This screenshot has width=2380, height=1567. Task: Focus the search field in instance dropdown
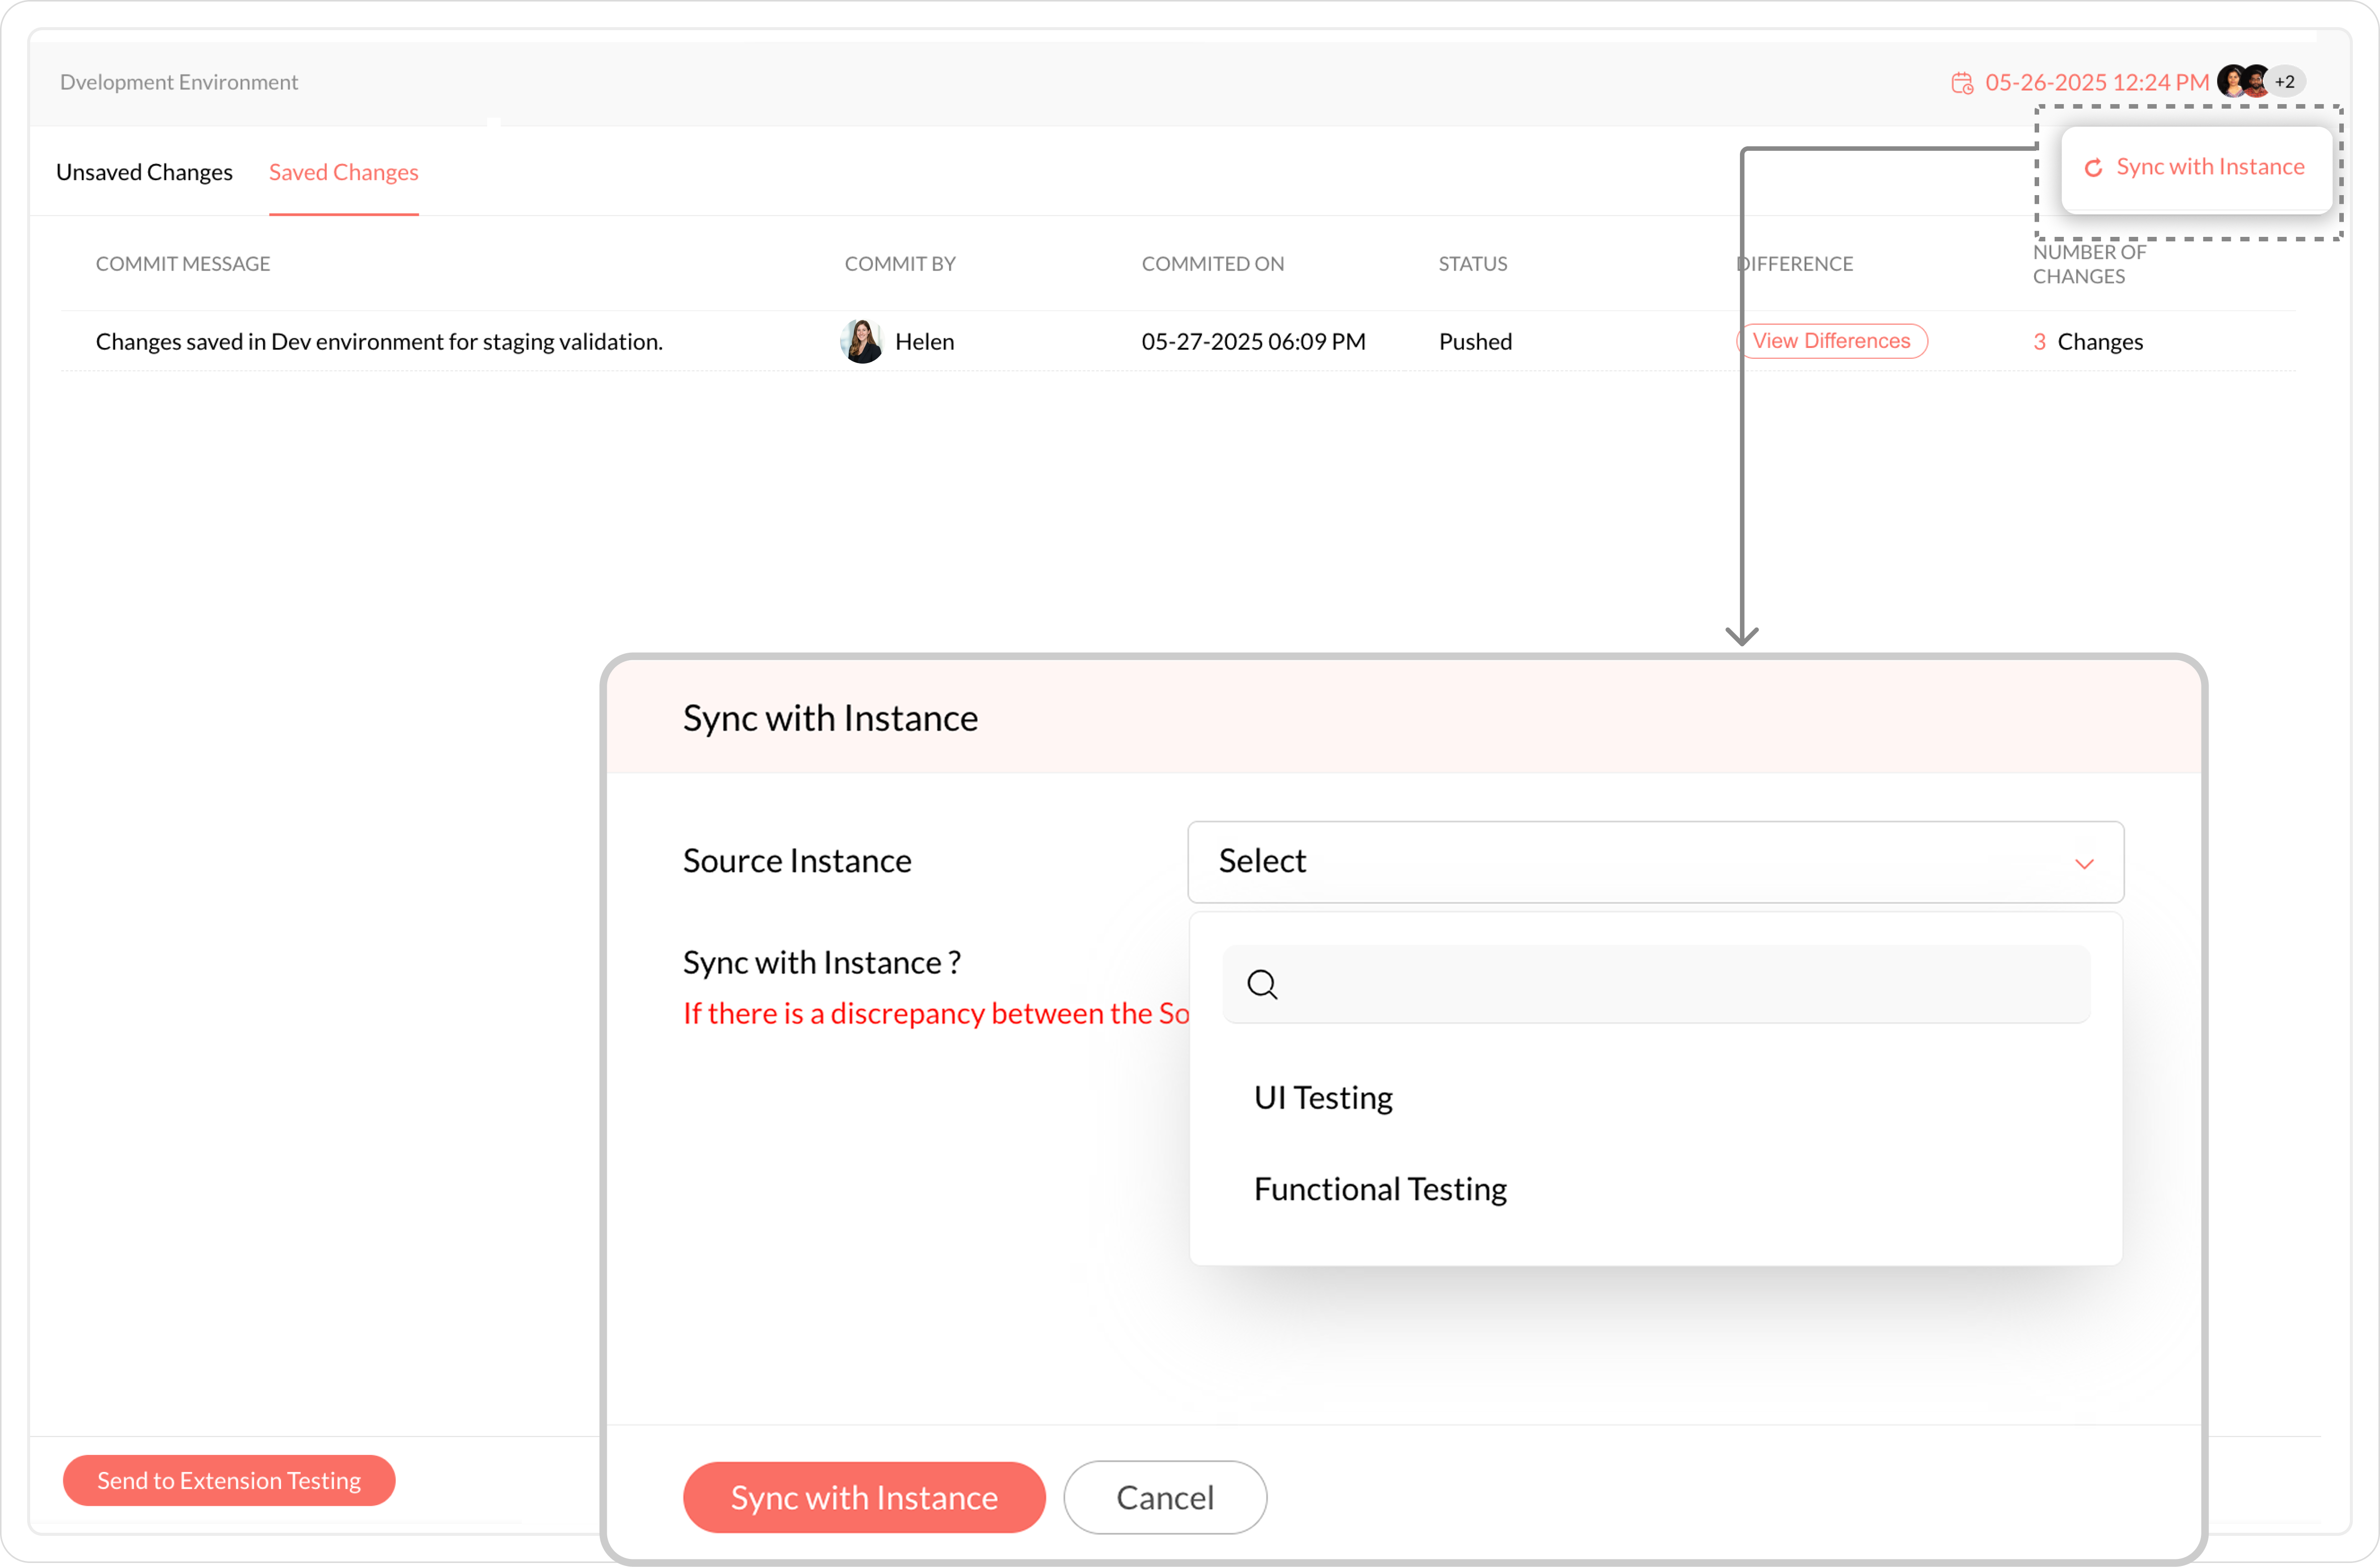point(1680,985)
